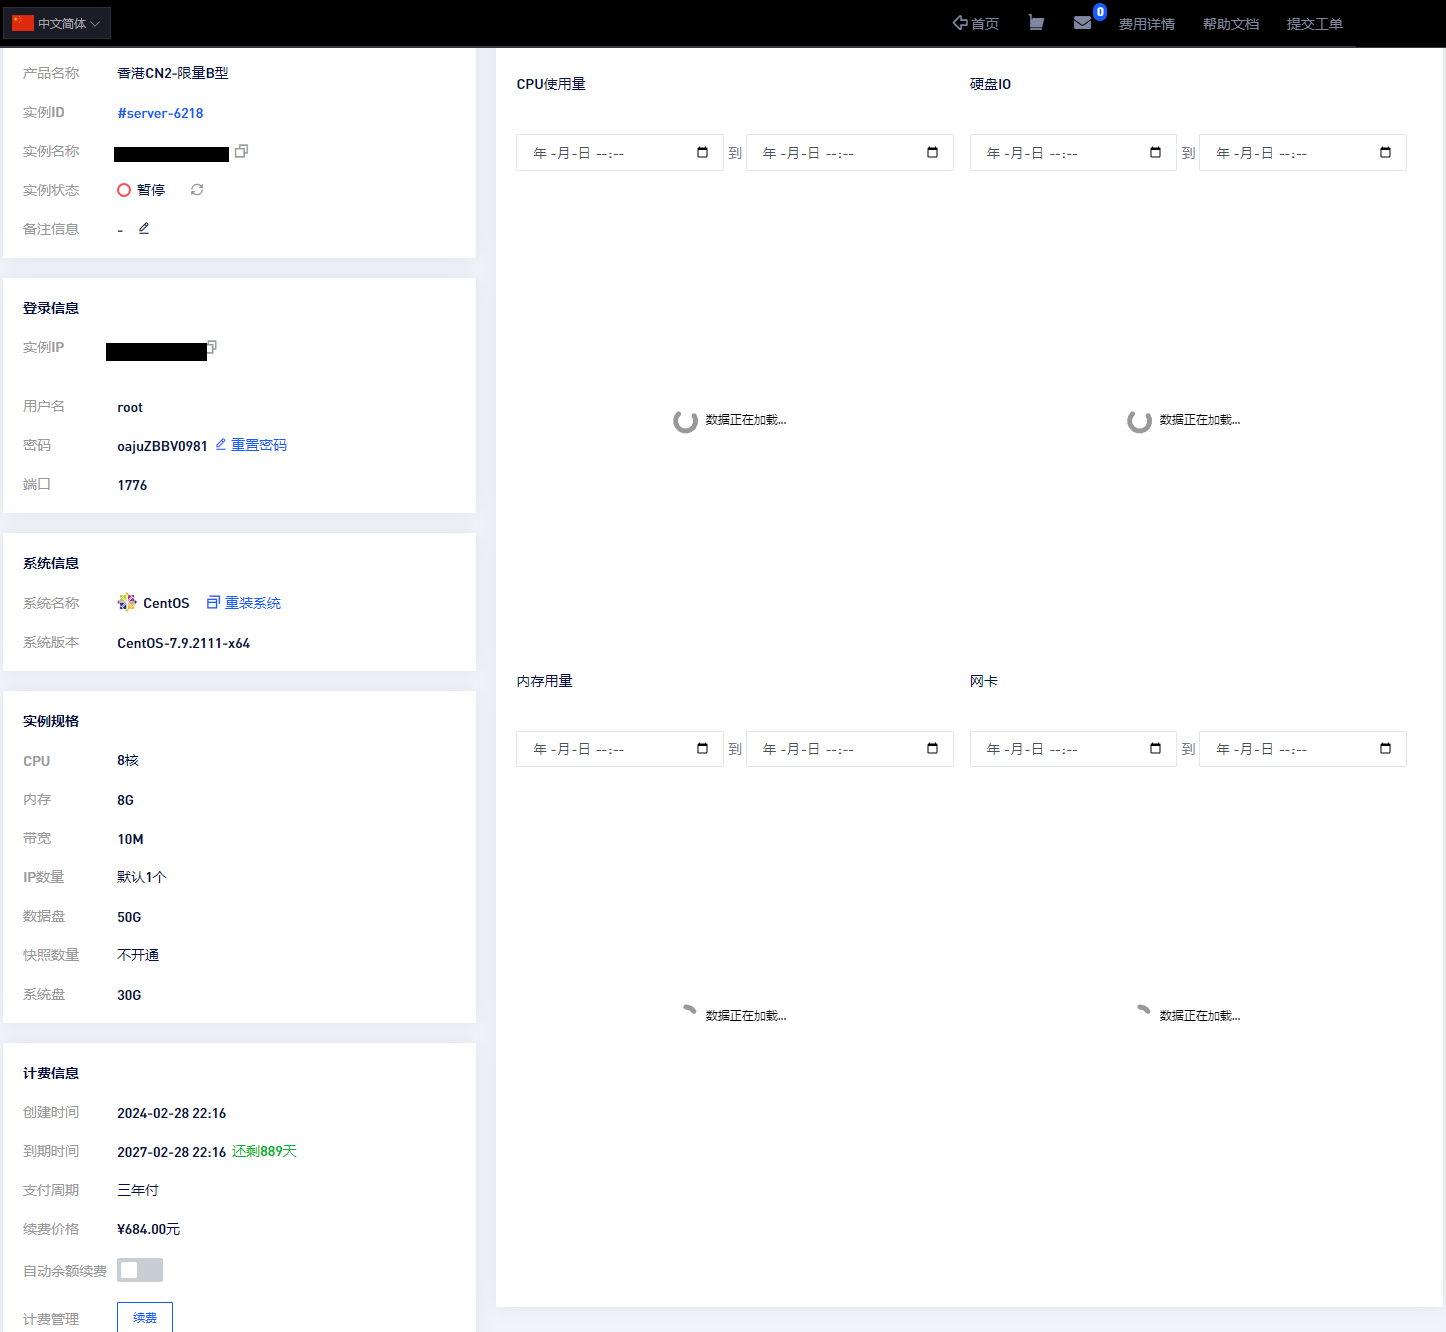1446x1332 pixels.
Task: Click the username value root
Action: (x=130, y=407)
